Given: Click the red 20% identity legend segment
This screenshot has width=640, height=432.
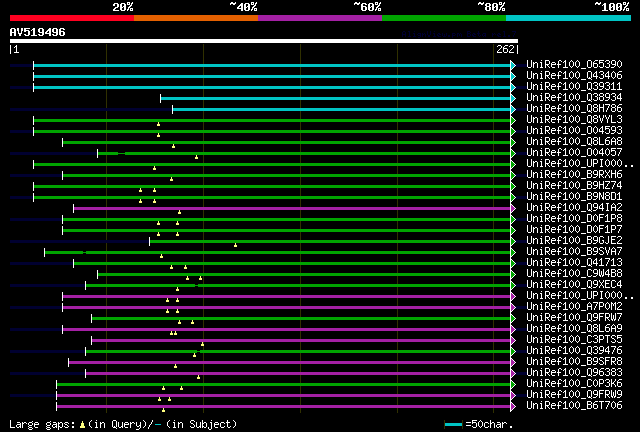Looking at the screenshot, I should coord(72,18).
